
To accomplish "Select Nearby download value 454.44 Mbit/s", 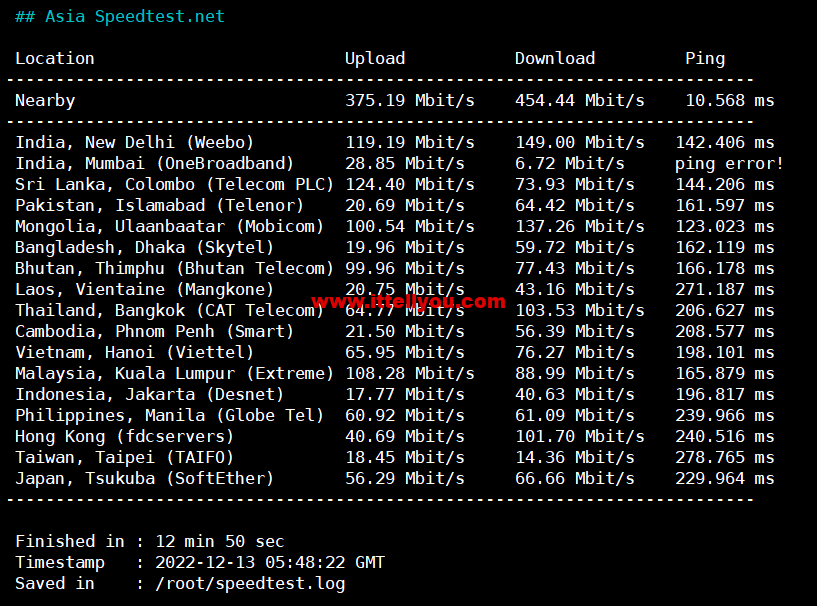I will tap(580, 100).
